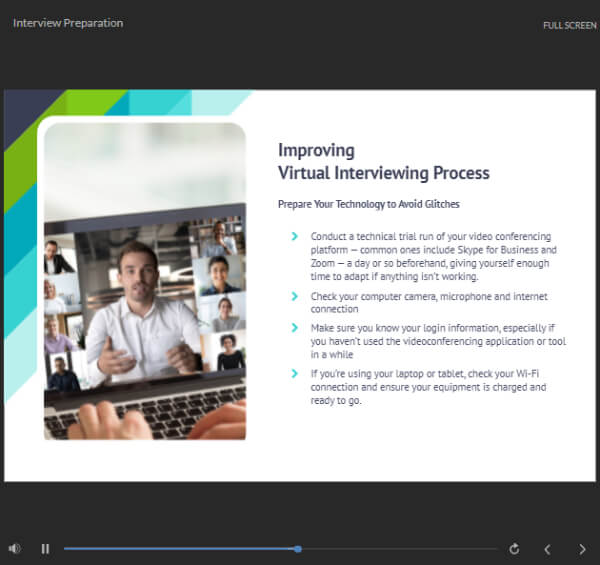
Task: Select the chevron beside Wi-Fi connection bullet
Action: coord(294,373)
